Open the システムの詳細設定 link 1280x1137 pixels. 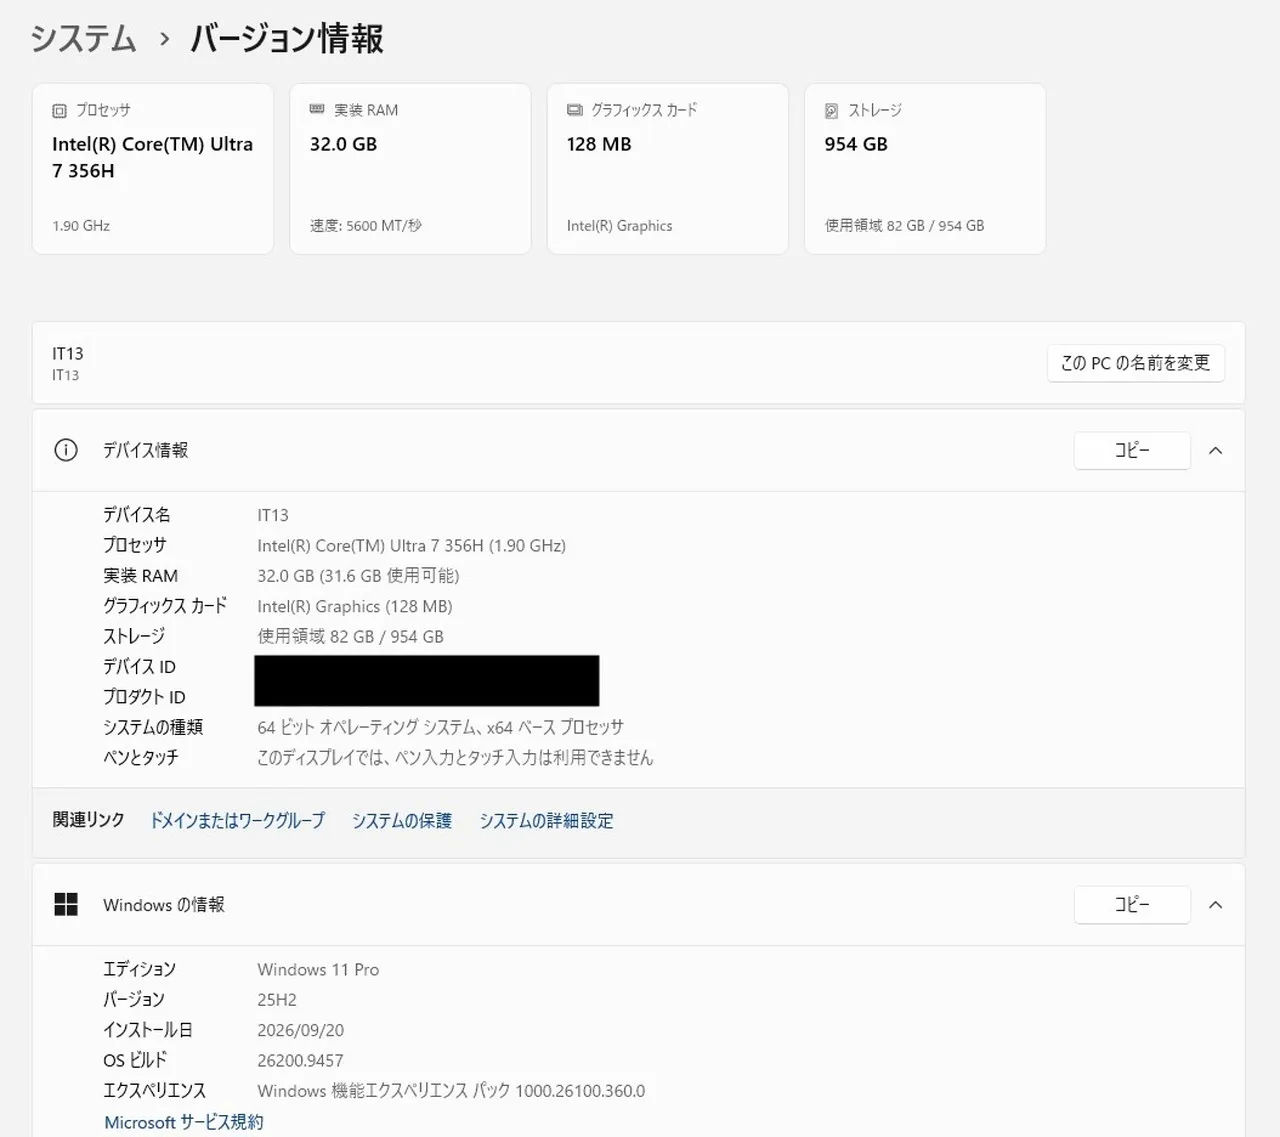point(546,820)
